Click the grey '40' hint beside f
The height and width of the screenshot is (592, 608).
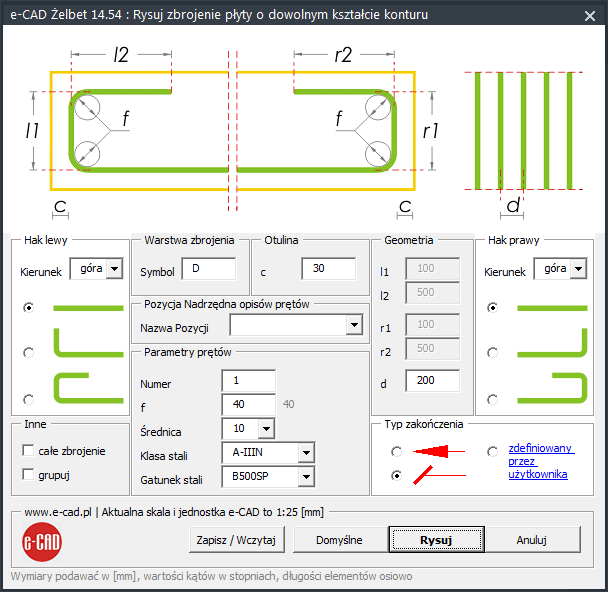(288, 404)
